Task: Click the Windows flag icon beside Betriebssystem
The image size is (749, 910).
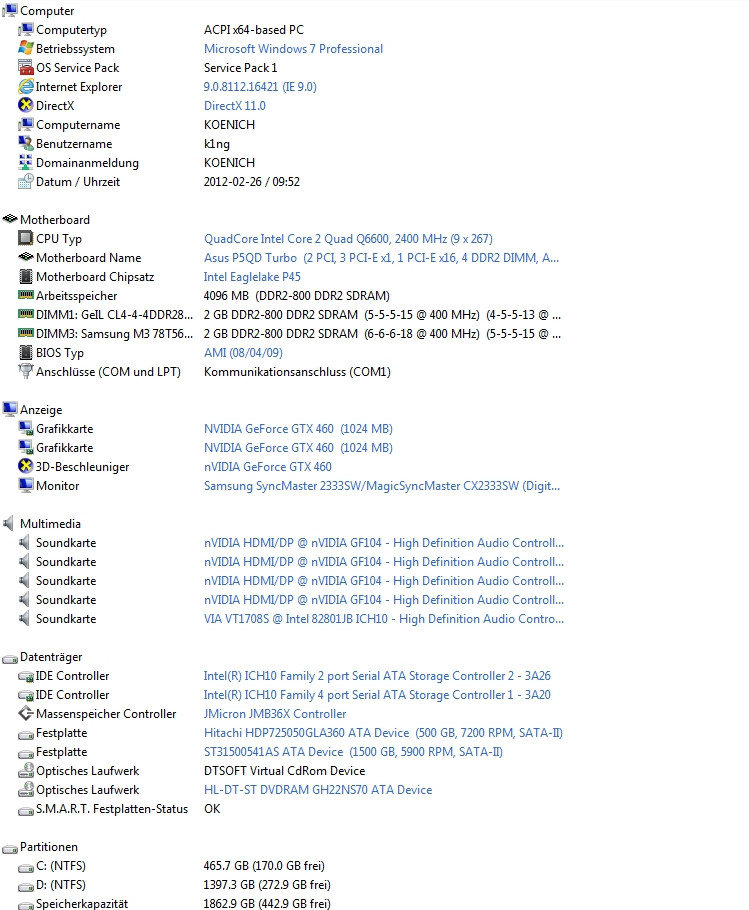Action: 26,49
